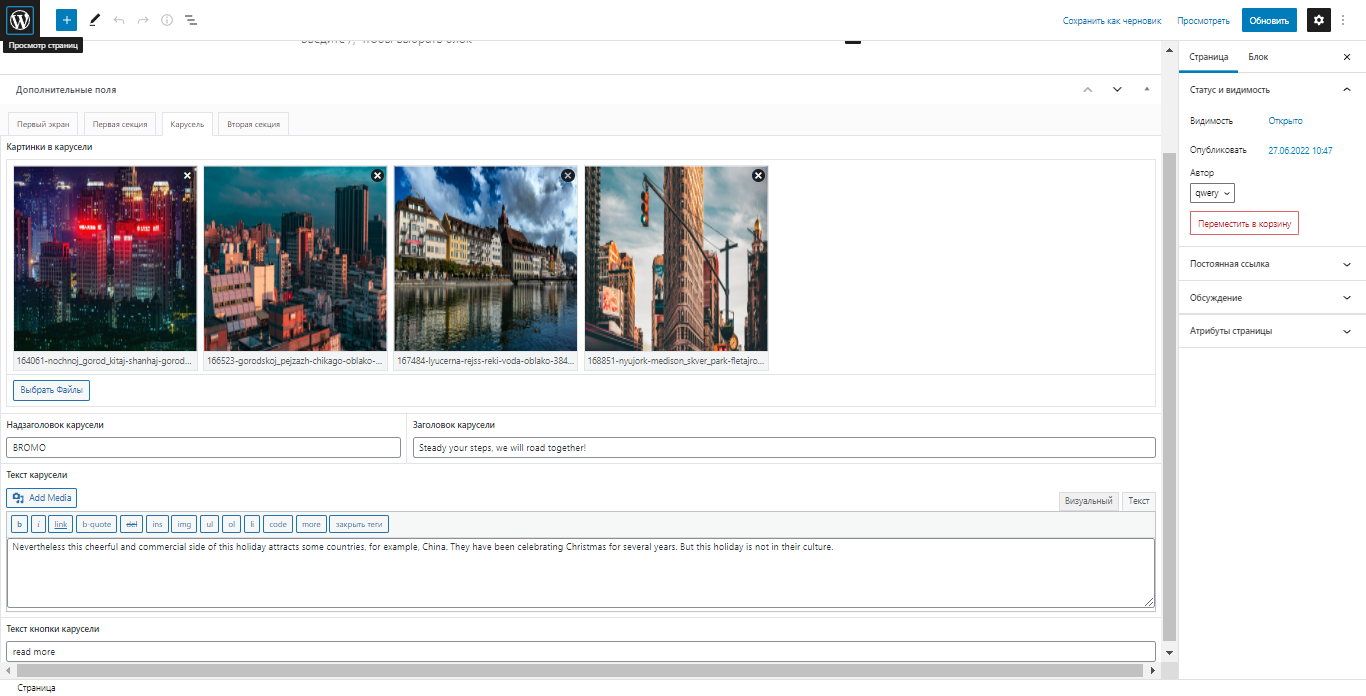Open the list view outline icon
This screenshot has width=1366, height=696.
tap(191, 19)
